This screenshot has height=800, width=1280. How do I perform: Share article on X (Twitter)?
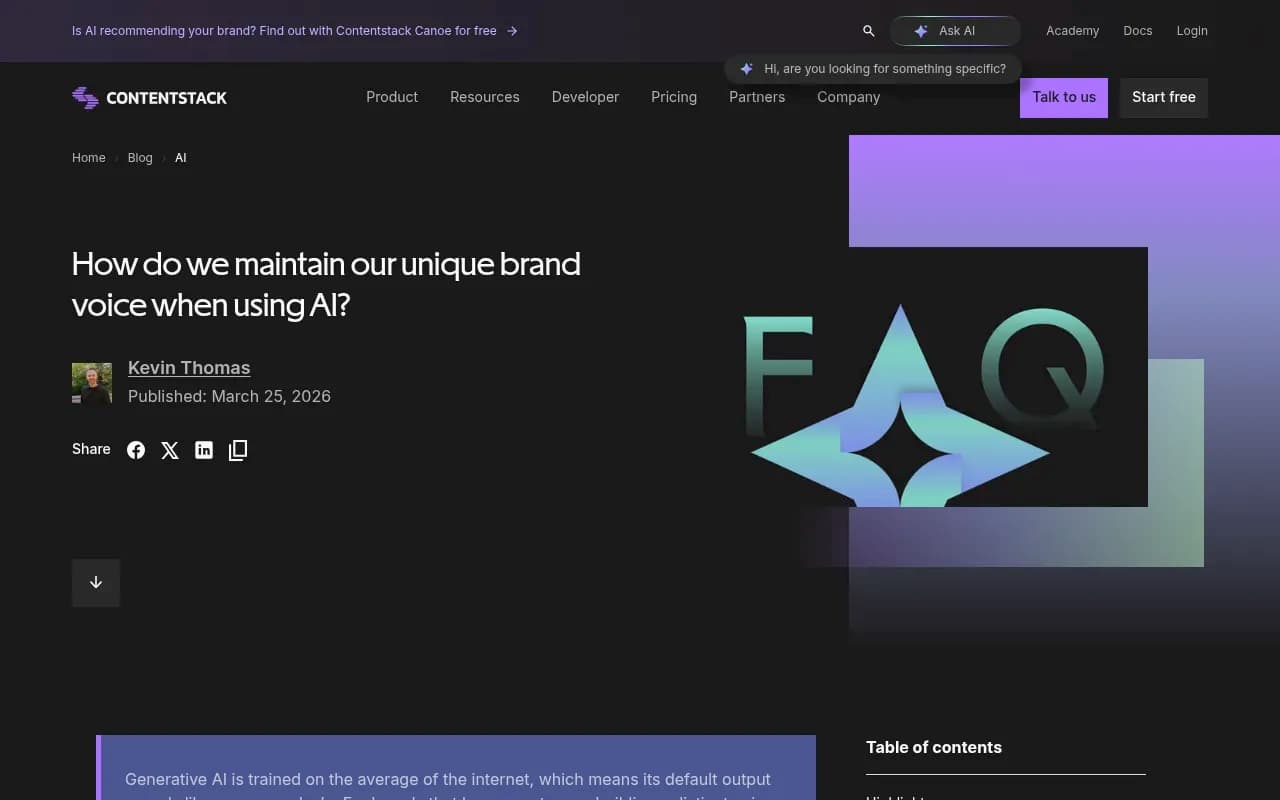tap(170, 450)
